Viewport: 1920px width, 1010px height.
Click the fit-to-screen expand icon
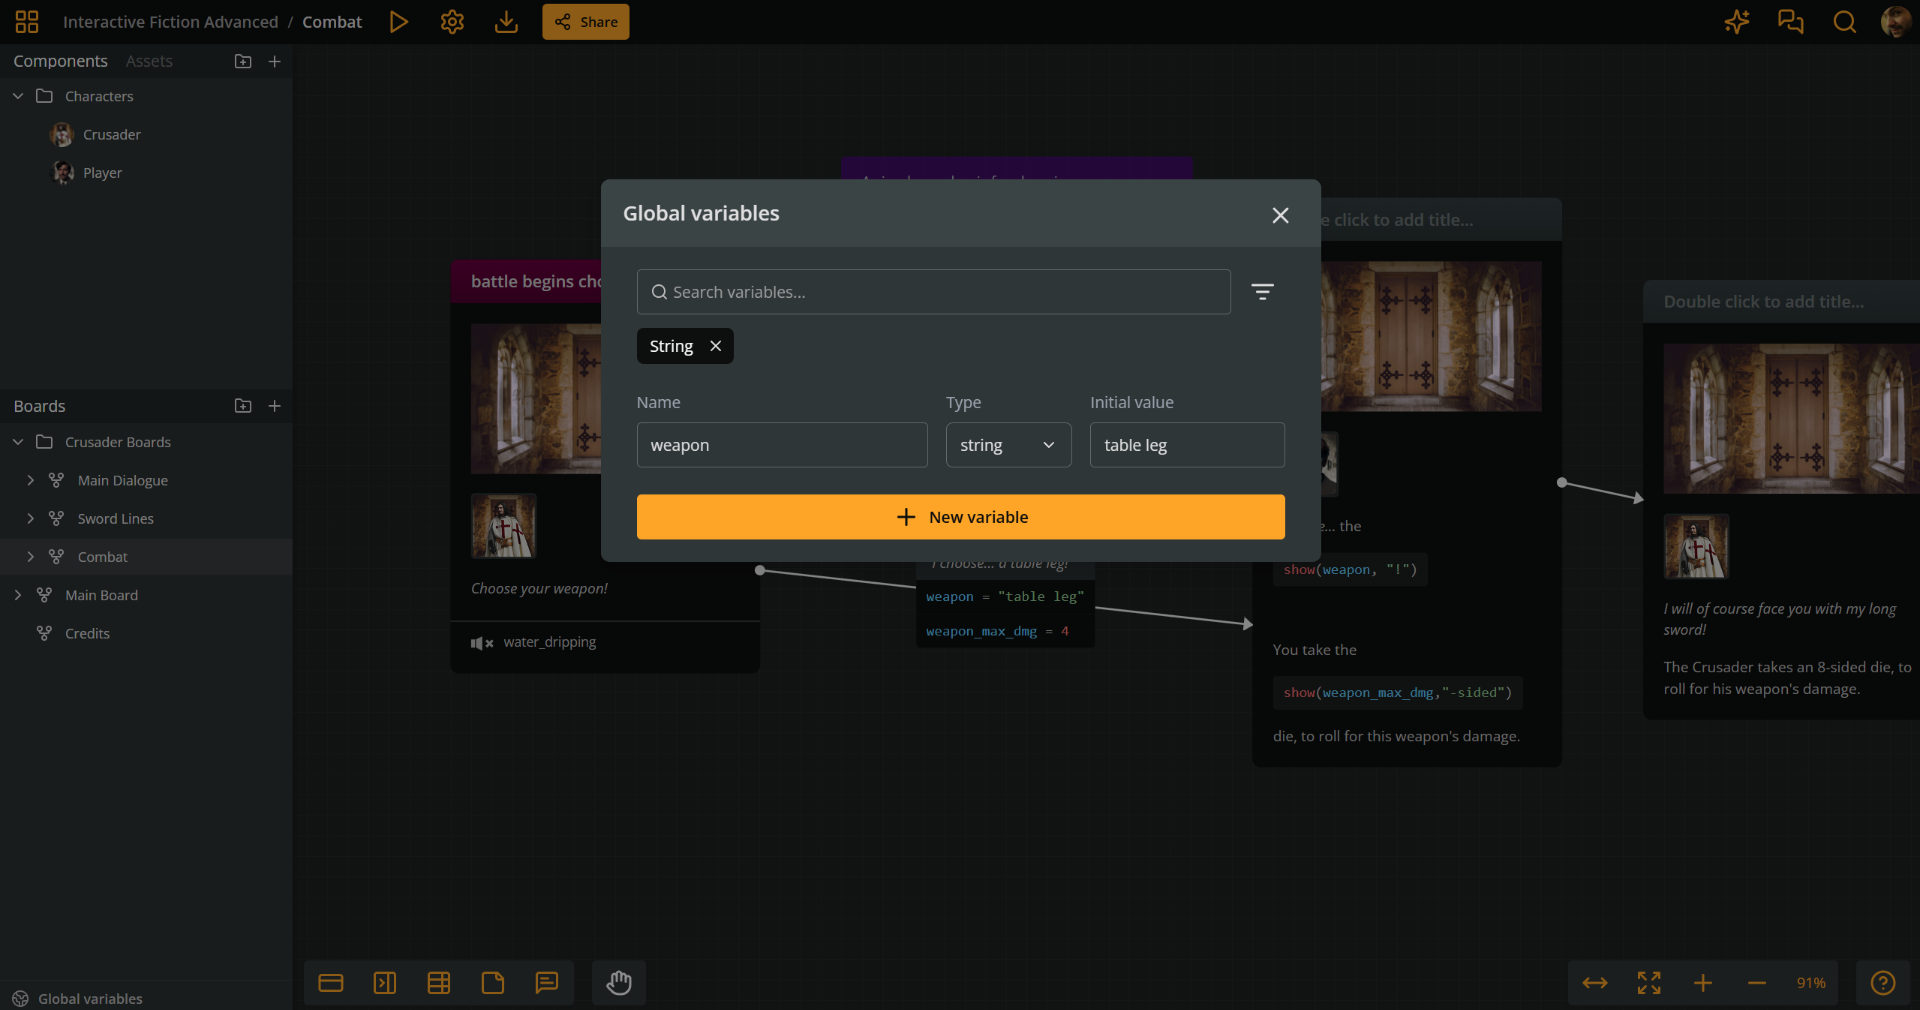pyautogui.click(x=1649, y=983)
